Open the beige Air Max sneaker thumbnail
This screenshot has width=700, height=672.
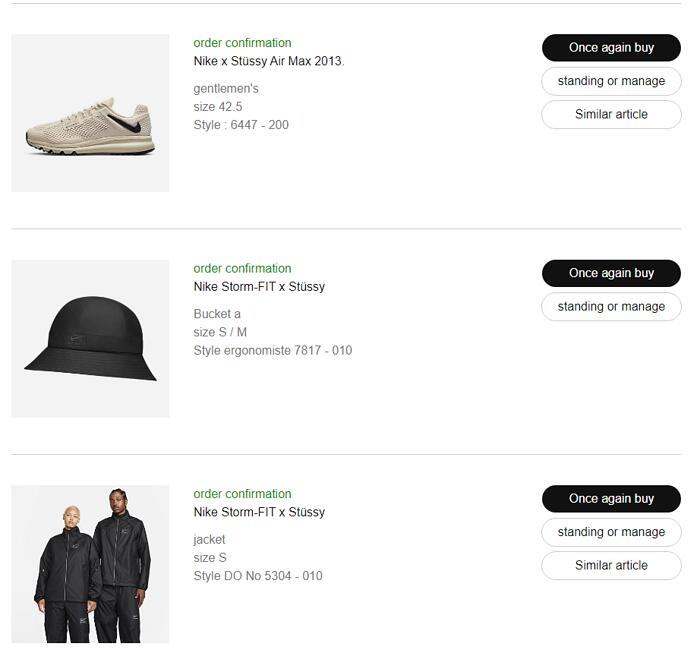(90, 113)
